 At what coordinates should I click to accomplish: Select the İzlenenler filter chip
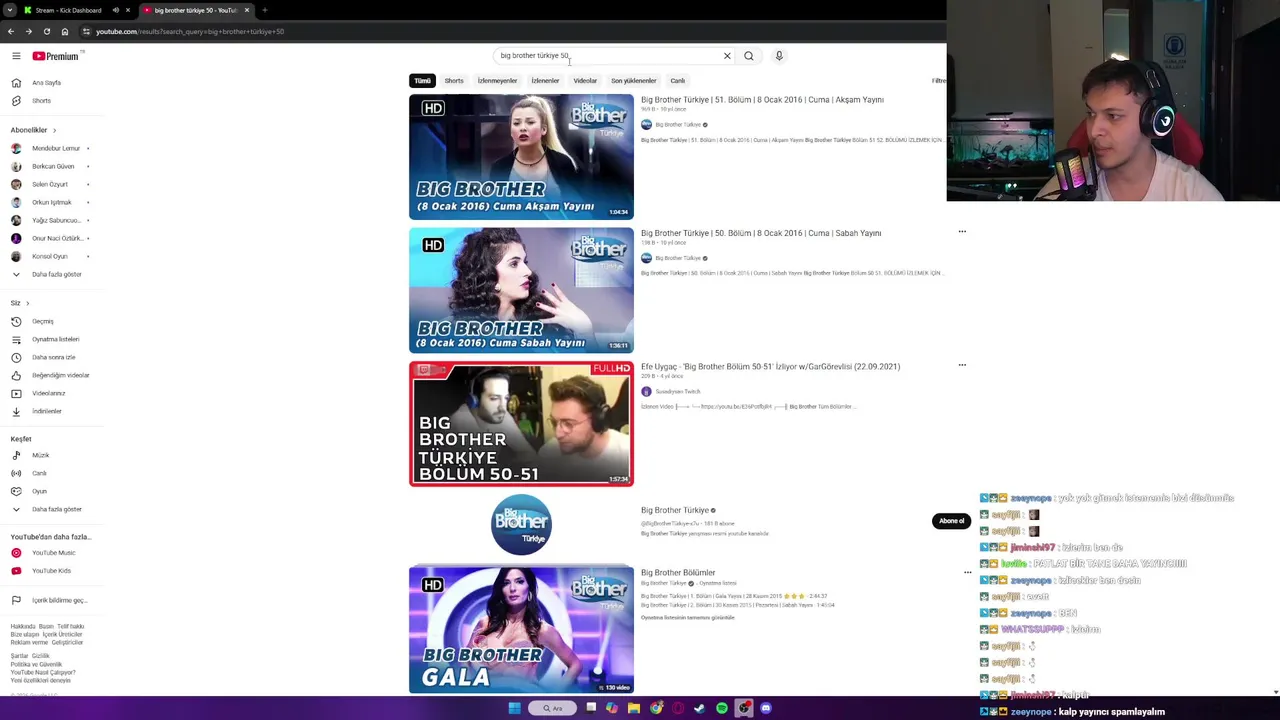click(x=545, y=81)
